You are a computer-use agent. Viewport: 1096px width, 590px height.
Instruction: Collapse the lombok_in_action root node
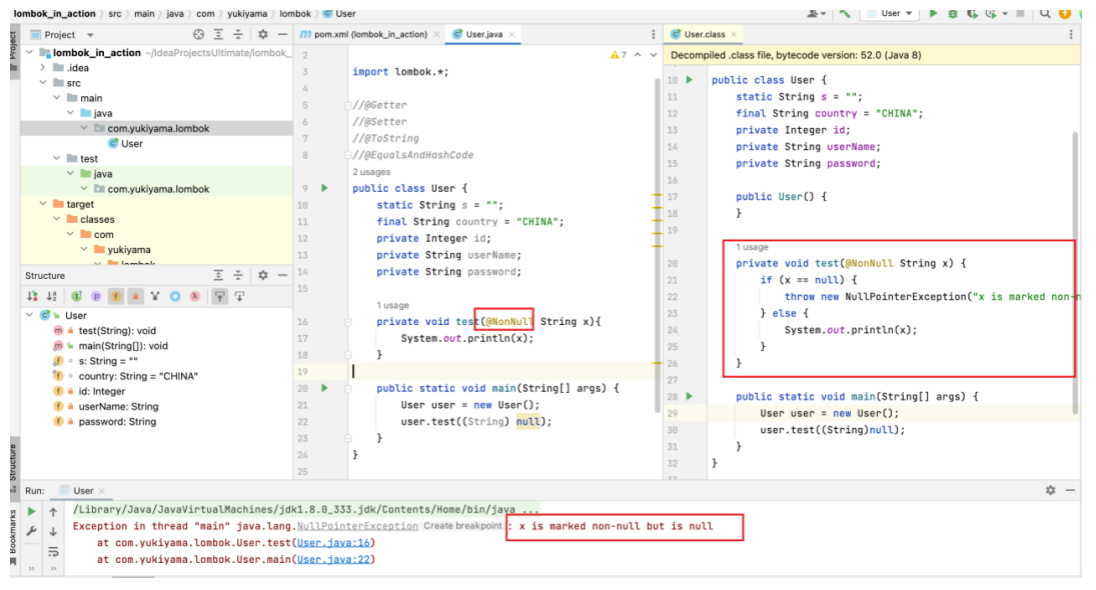click(29, 52)
